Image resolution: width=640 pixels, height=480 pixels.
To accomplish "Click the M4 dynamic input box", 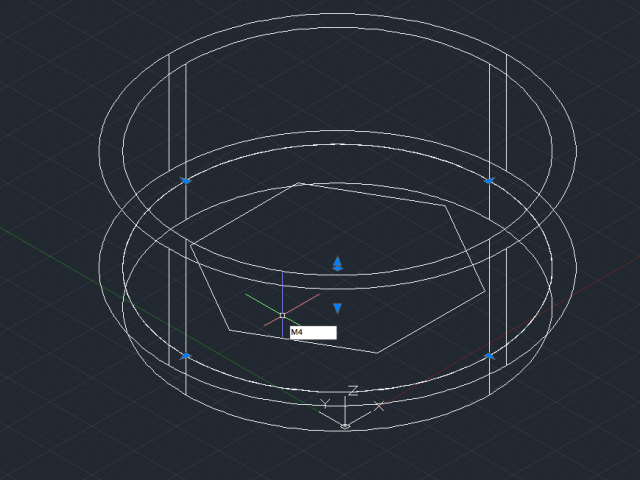I will pyautogui.click(x=313, y=332).
